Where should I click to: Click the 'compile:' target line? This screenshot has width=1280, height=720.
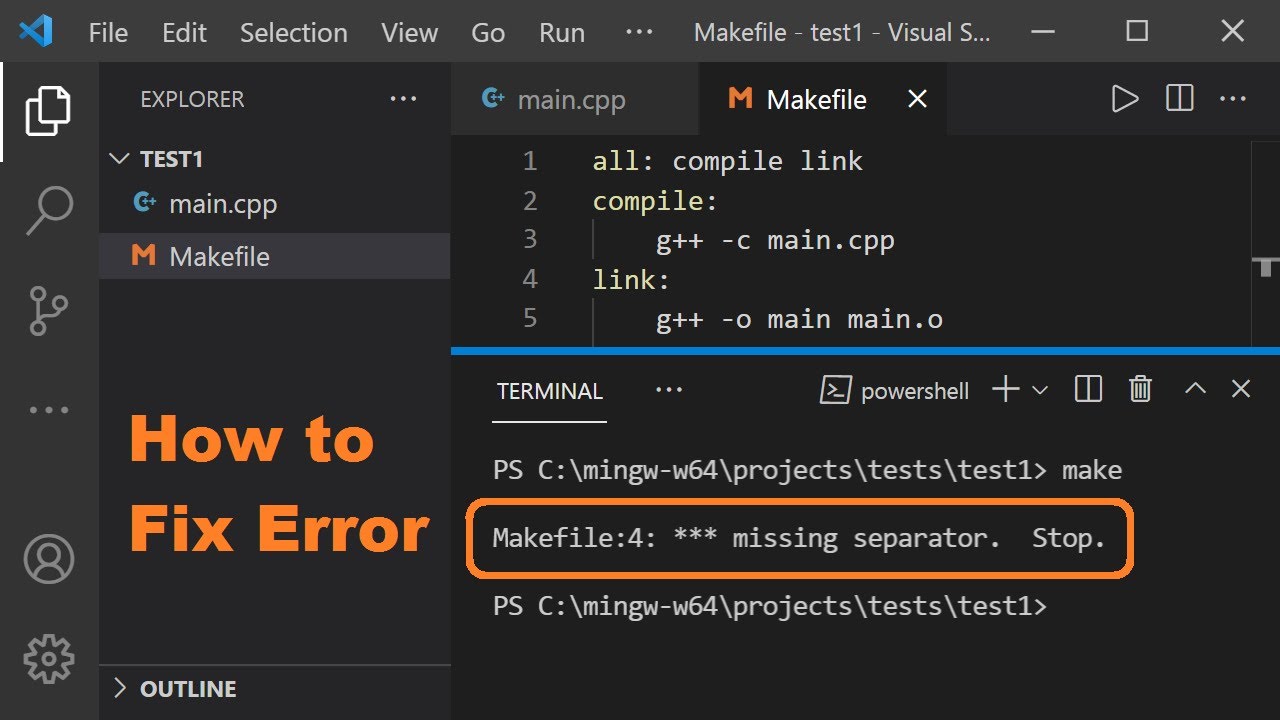655,201
